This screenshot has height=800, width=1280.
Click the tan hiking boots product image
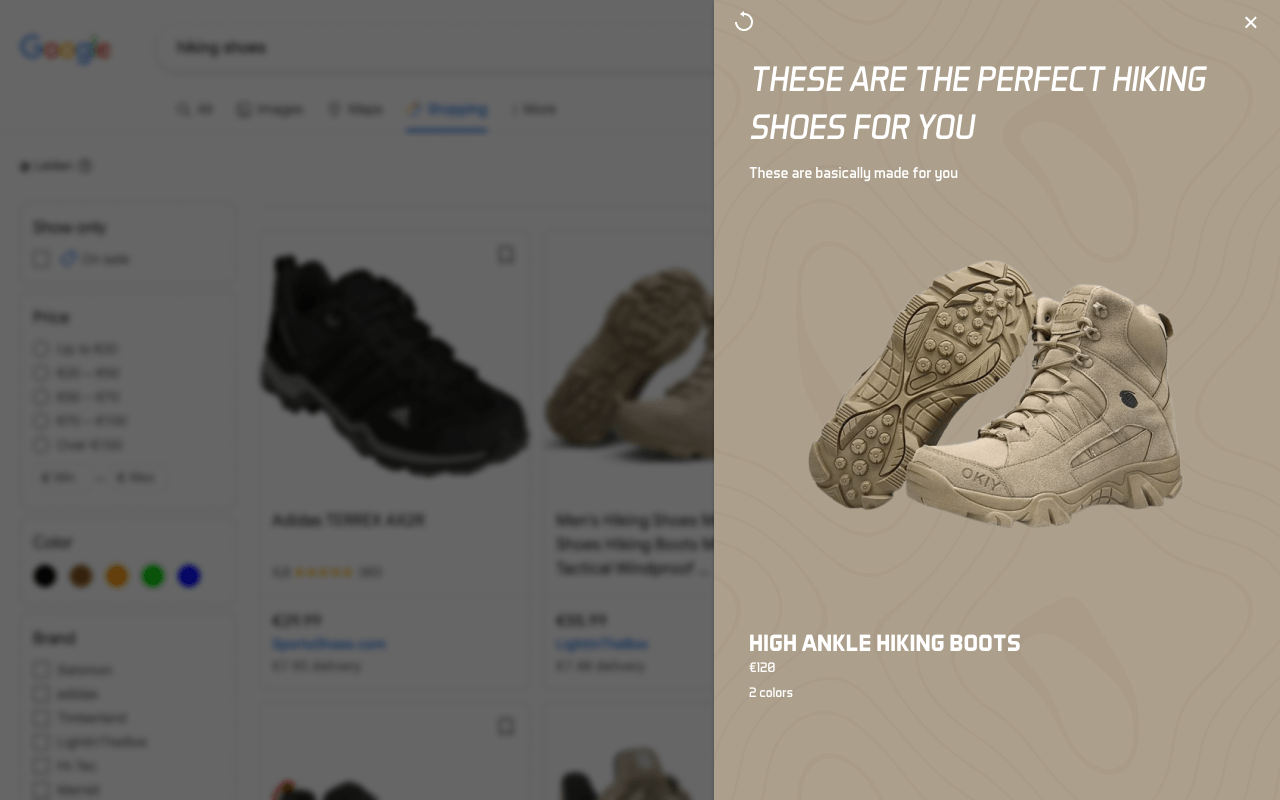pos(995,395)
